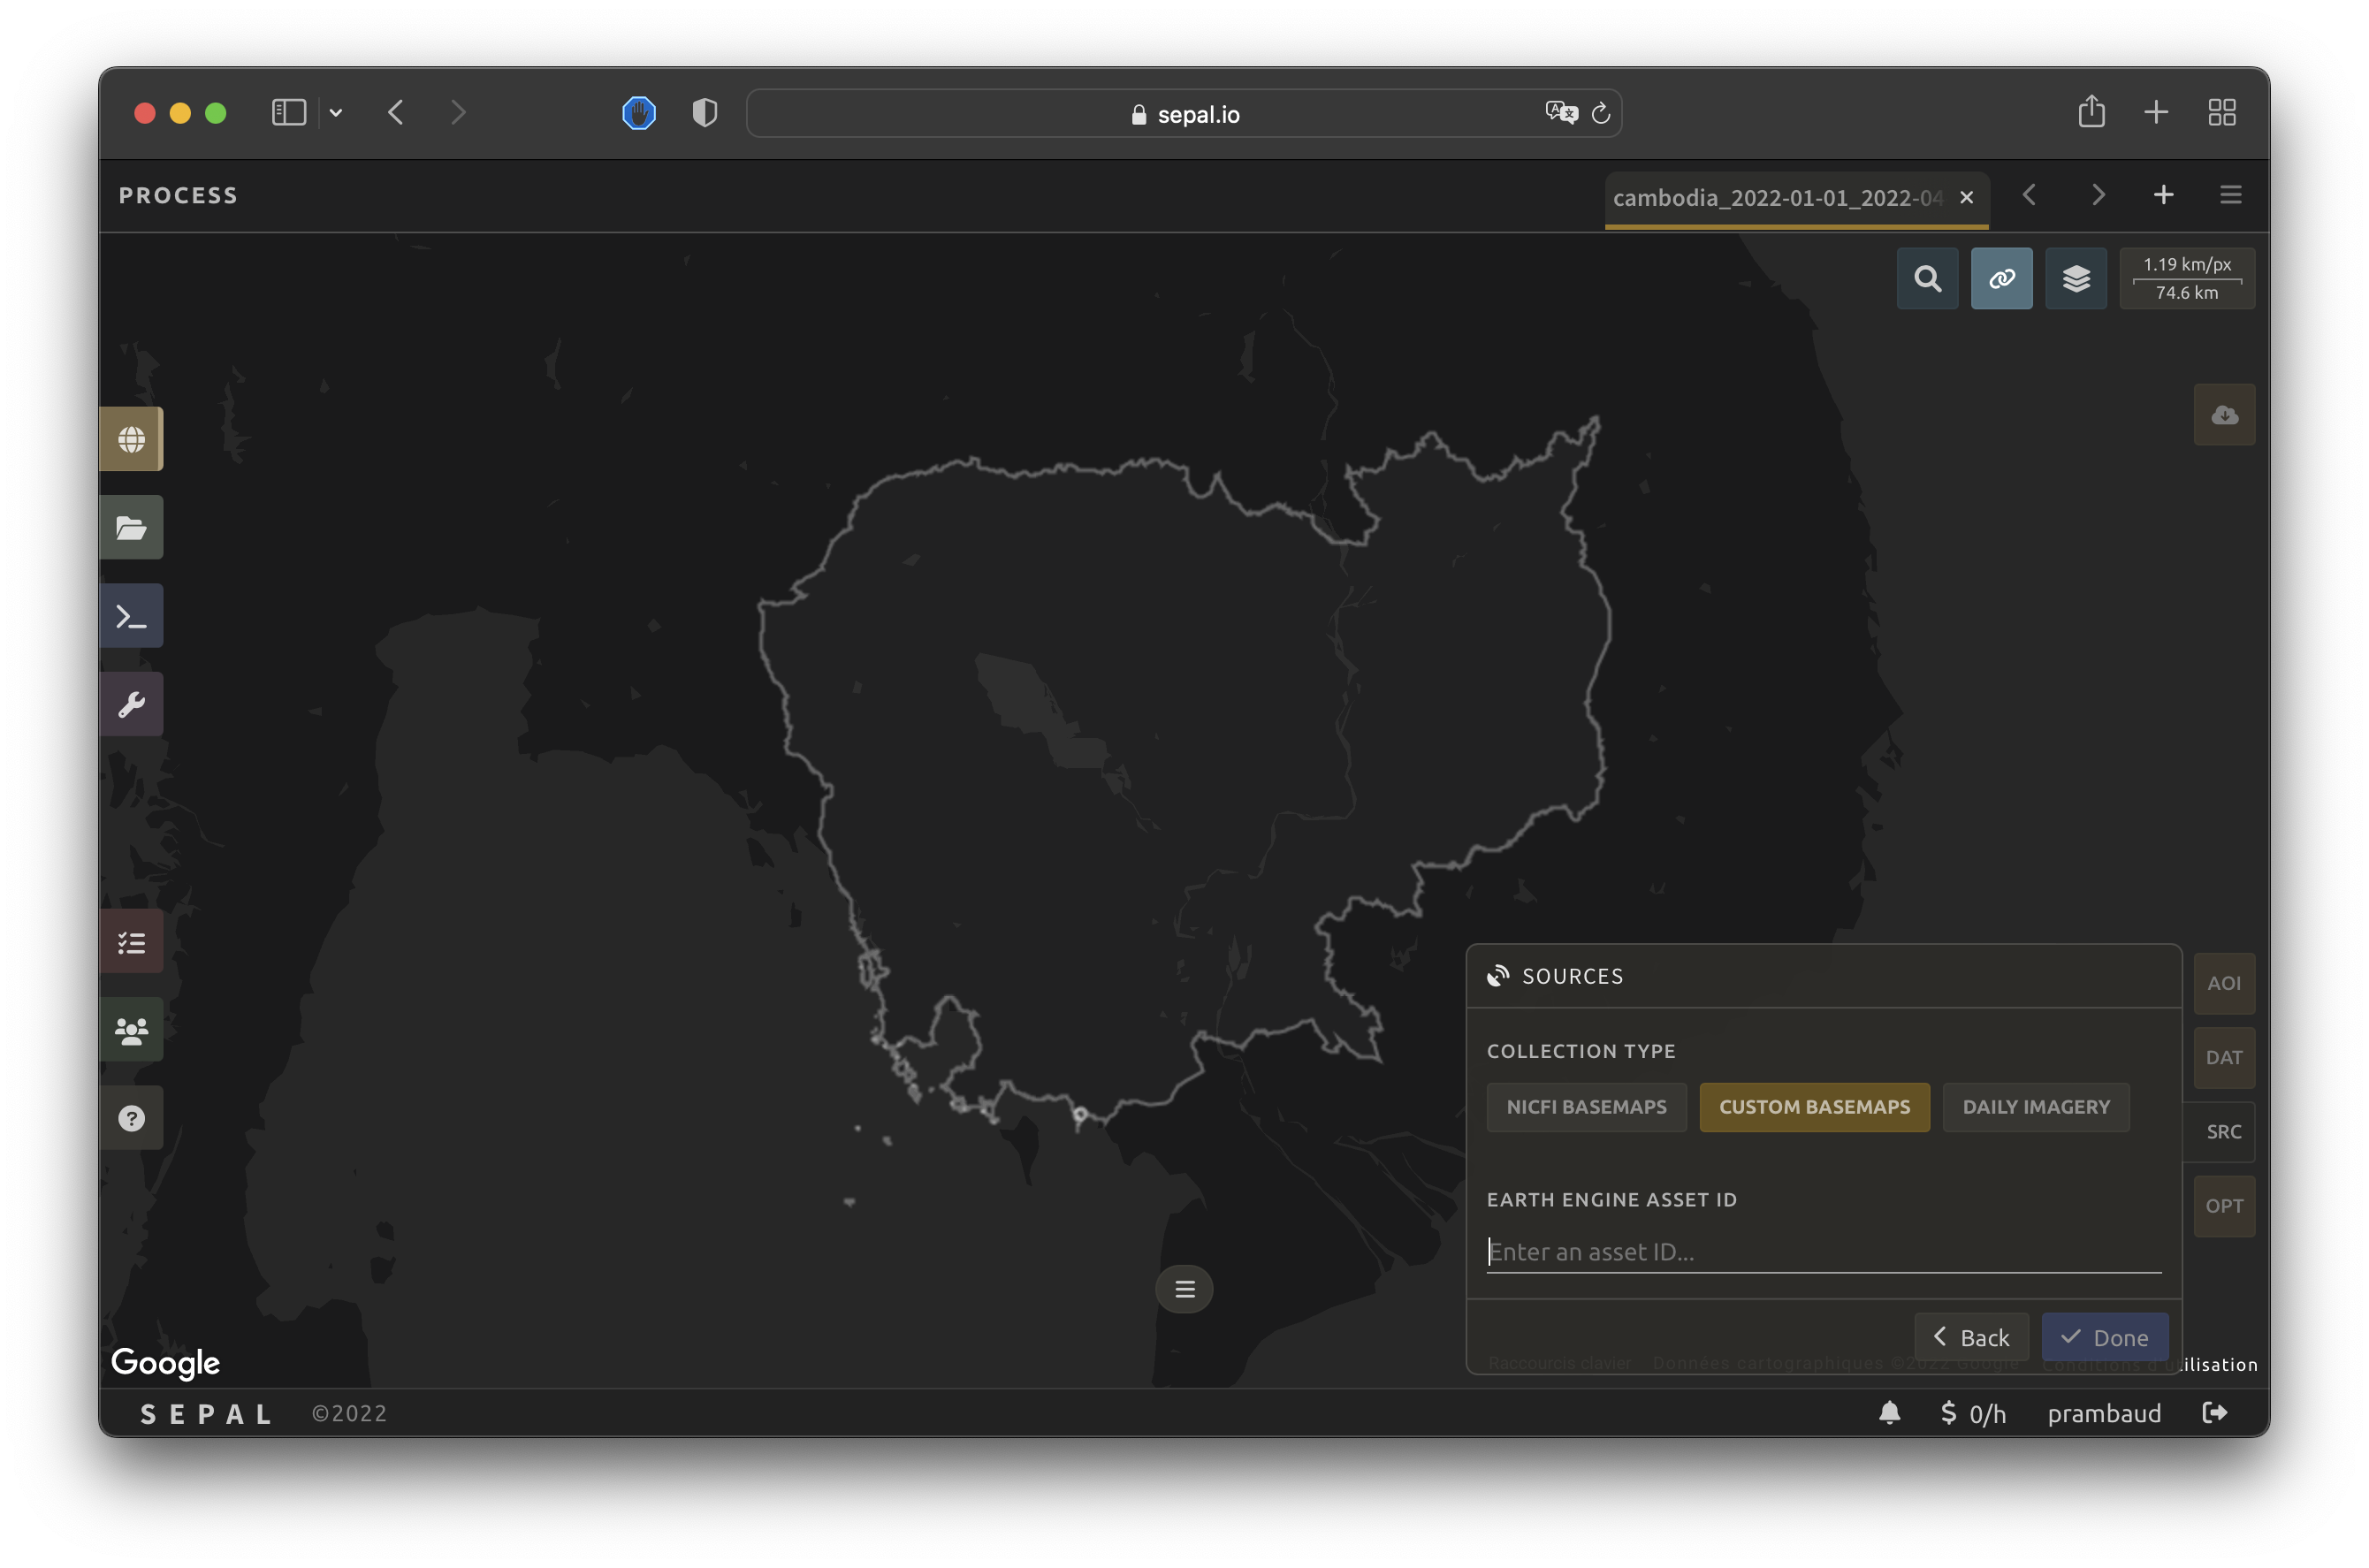Open the recipe tabs hamburger menu
The width and height of the screenshot is (2369, 1568).
tap(2230, 195)
